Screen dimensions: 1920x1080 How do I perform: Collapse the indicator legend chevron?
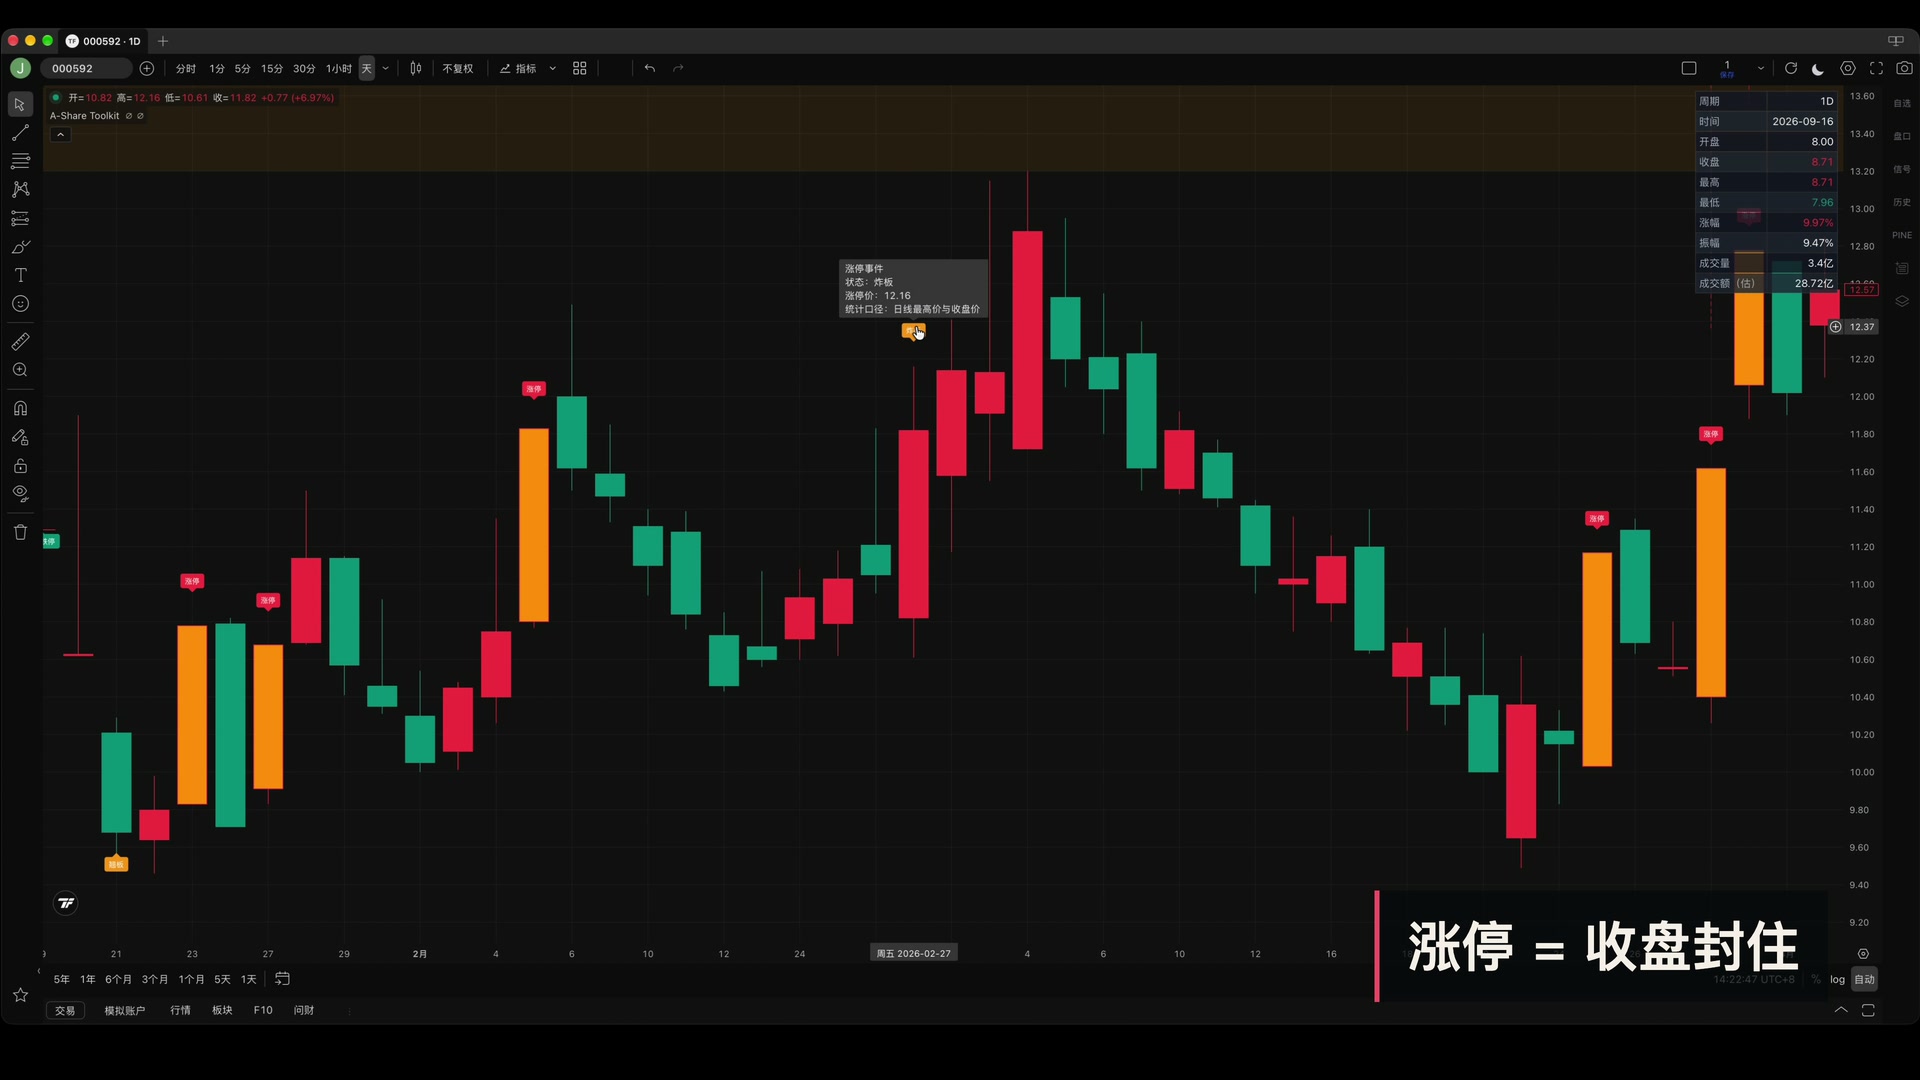[x=60, y=135]
